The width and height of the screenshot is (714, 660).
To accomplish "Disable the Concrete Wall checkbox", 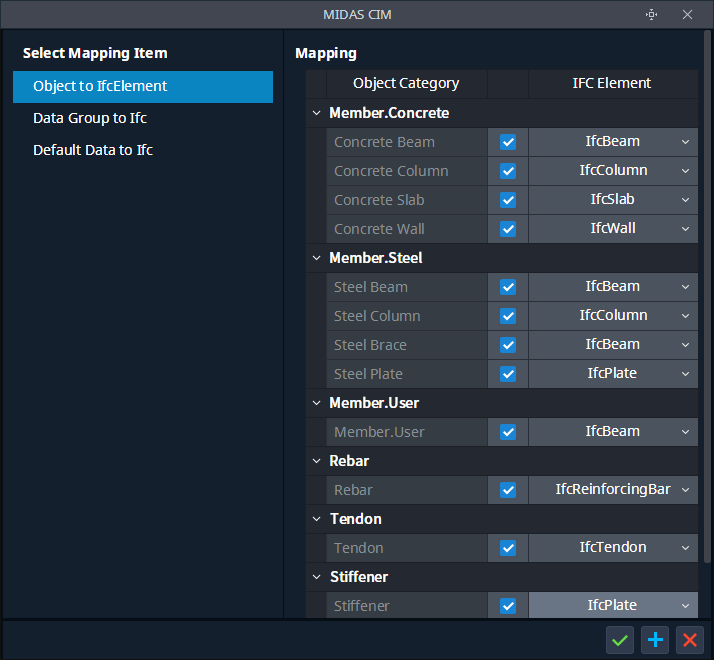I will [508, 229].
